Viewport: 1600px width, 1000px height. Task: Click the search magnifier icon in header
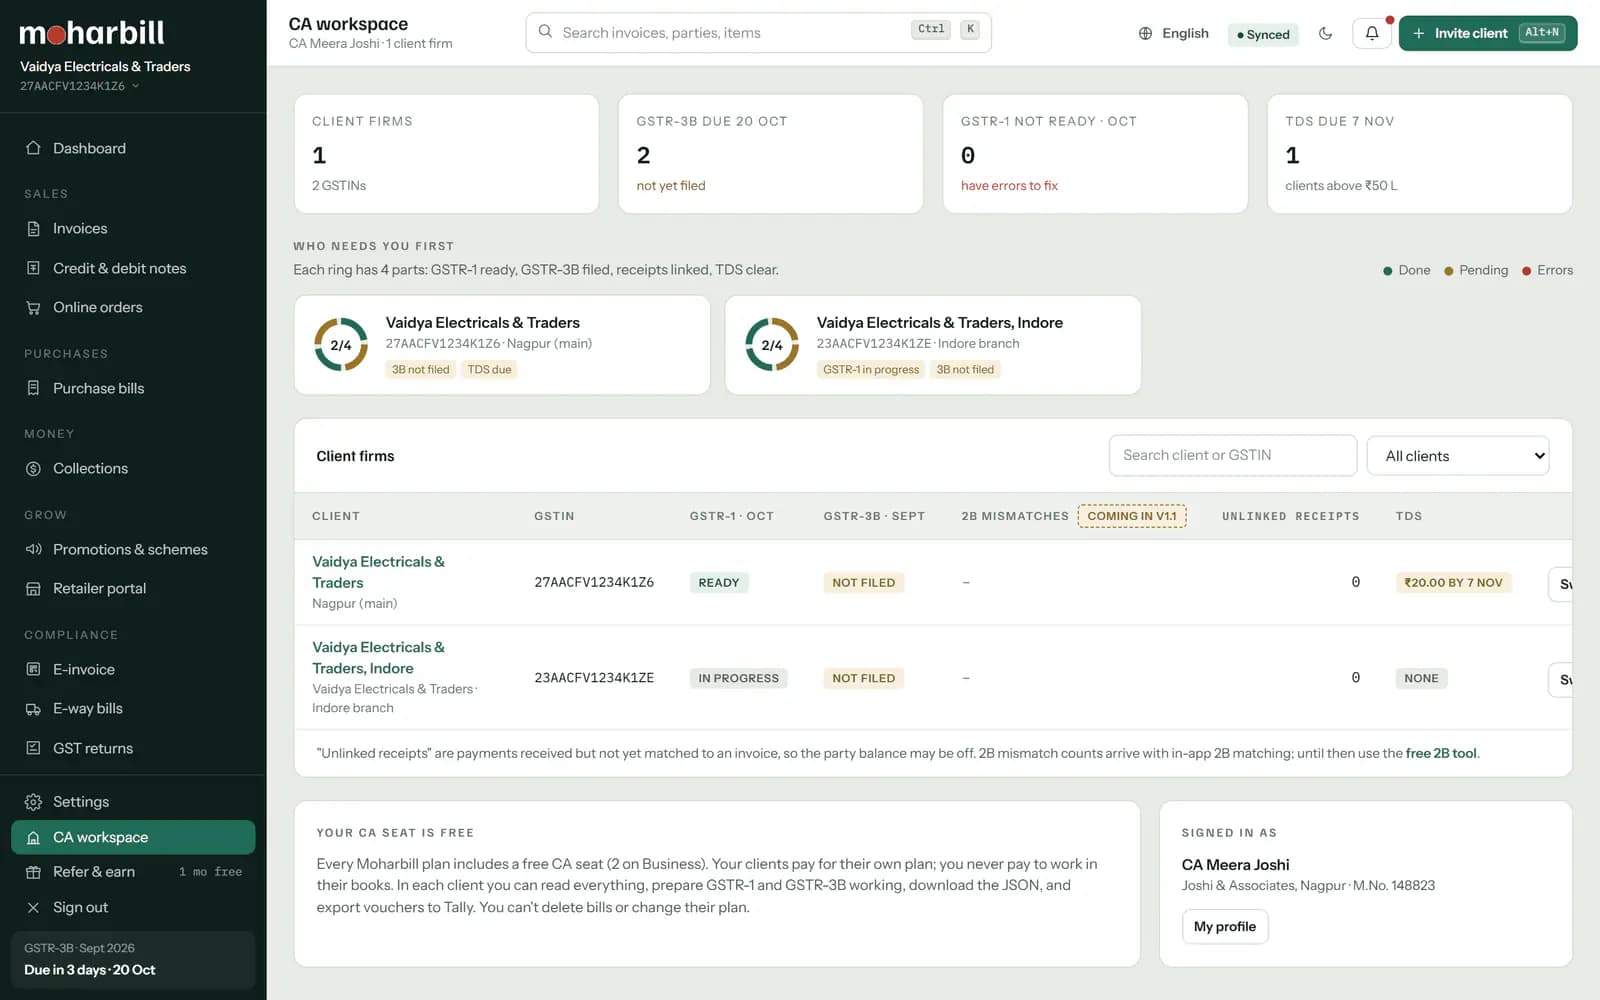point(545,32)
